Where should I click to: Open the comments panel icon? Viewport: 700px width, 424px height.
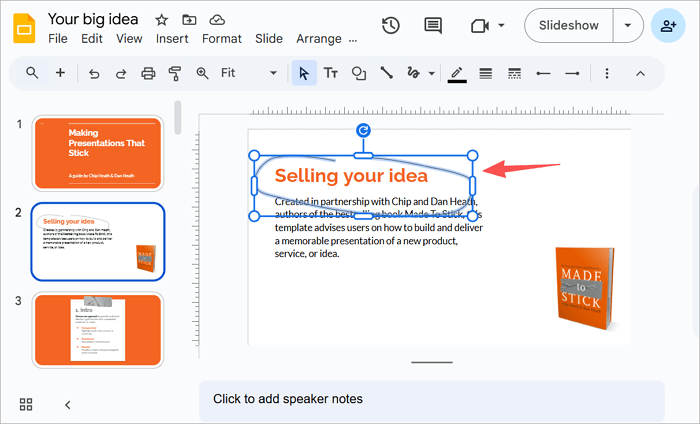(433, 25)
